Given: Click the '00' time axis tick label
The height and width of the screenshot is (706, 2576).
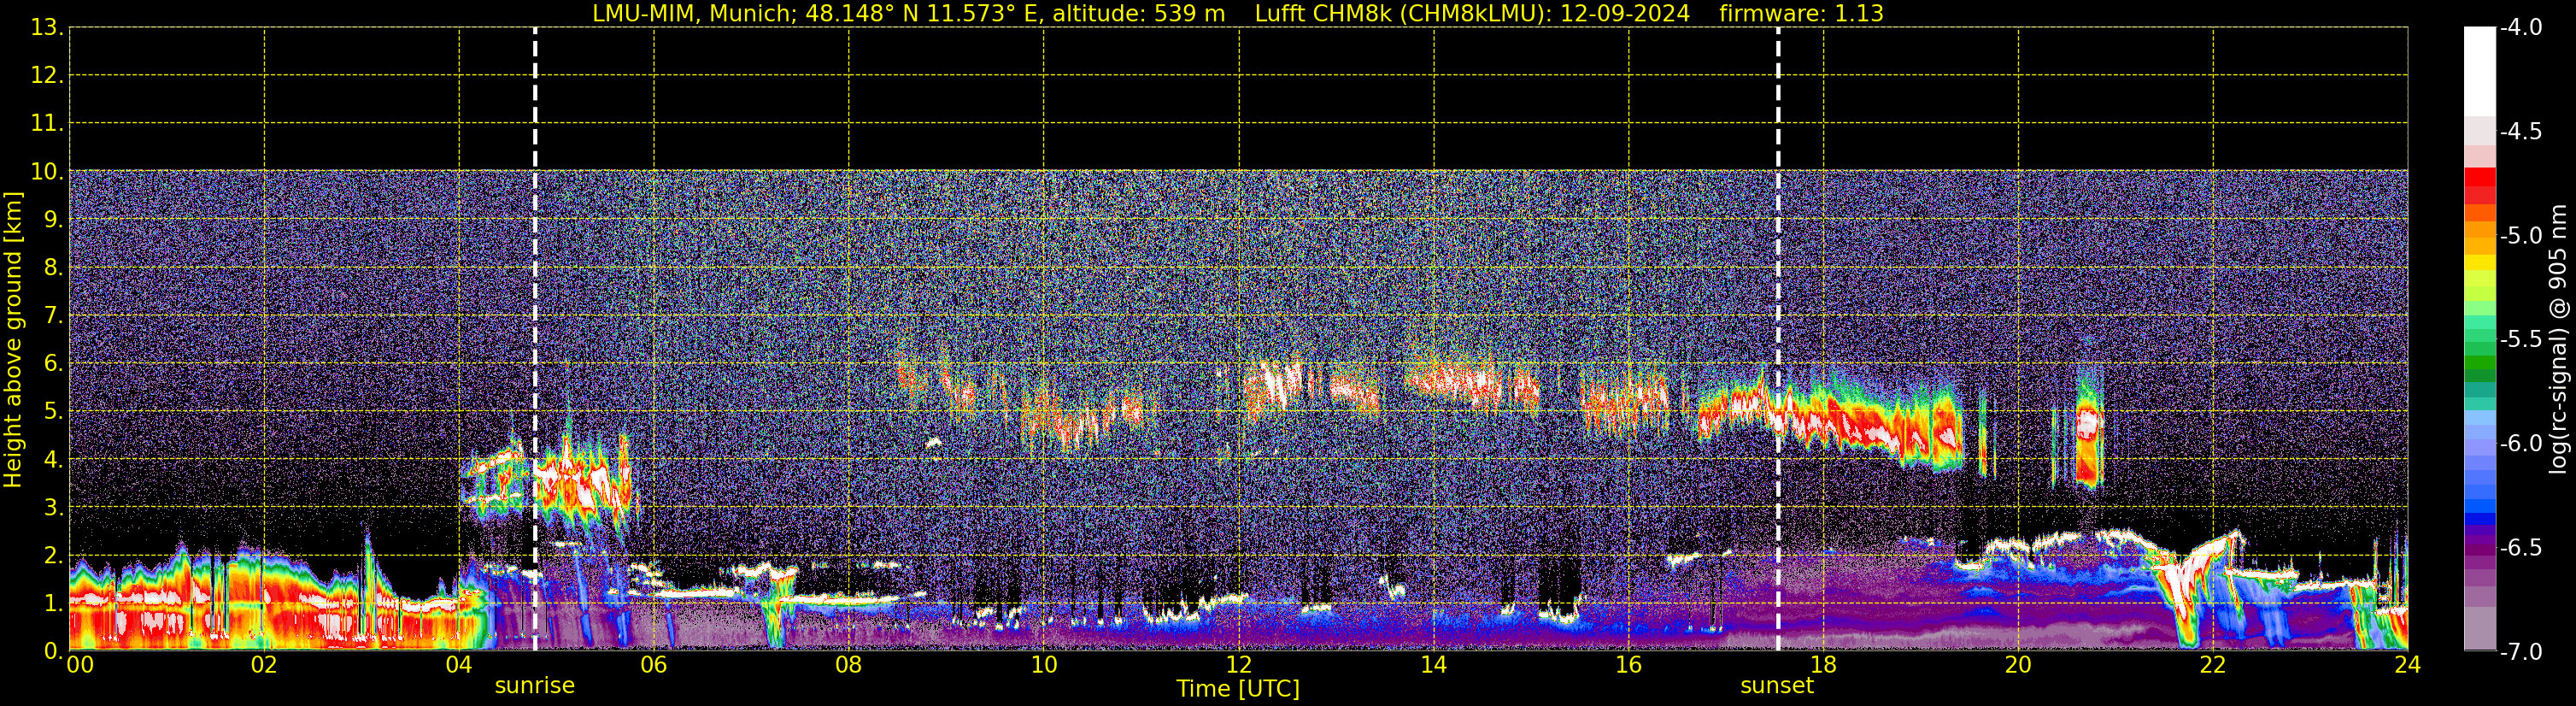Looking at the screenshot, I should 80,665.
